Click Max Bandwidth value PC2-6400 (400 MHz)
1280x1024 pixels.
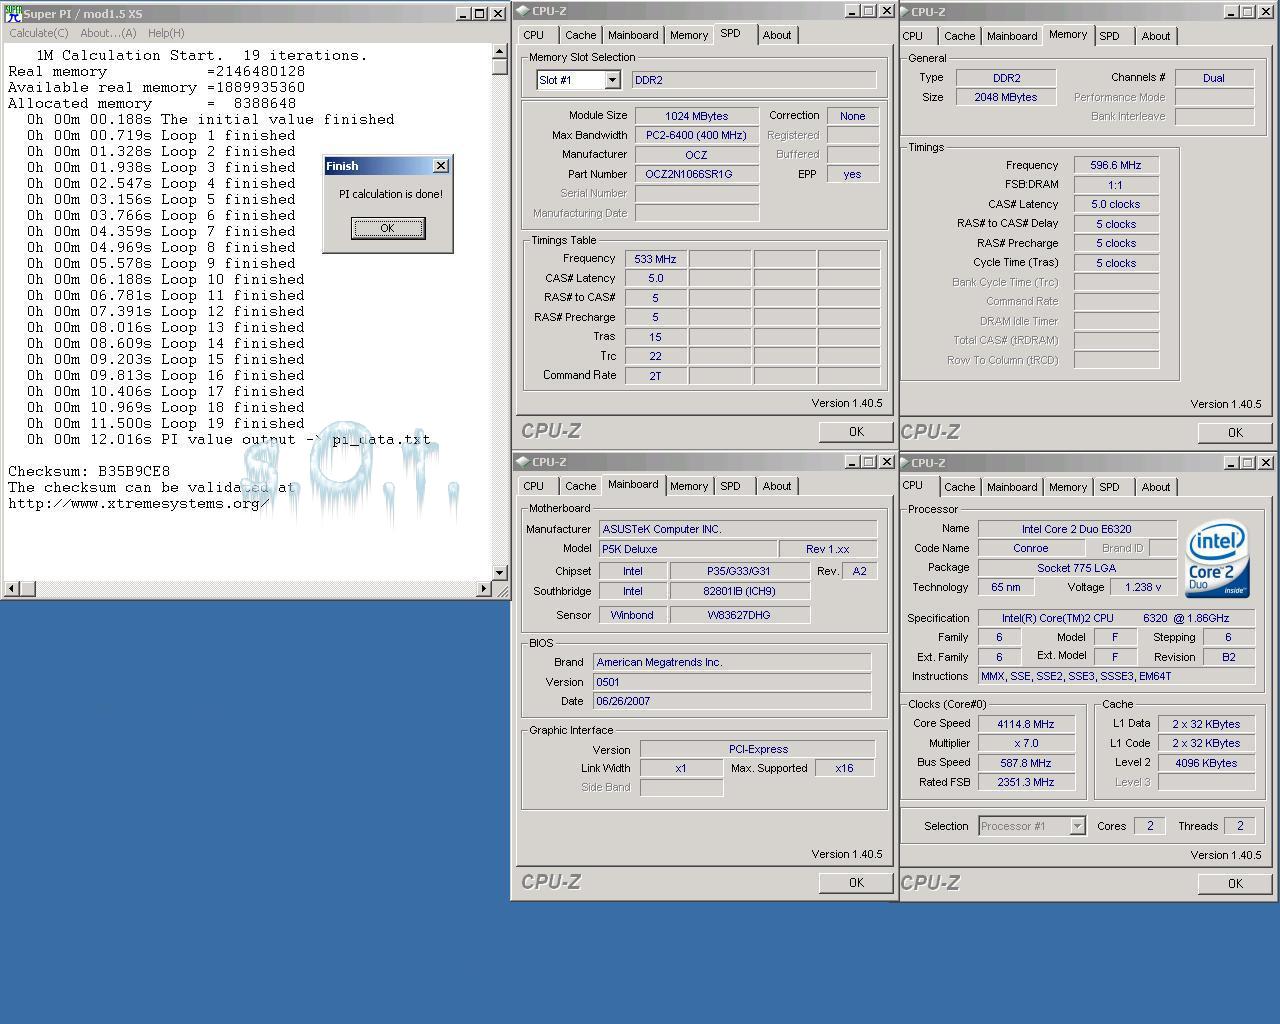(697, 135)
